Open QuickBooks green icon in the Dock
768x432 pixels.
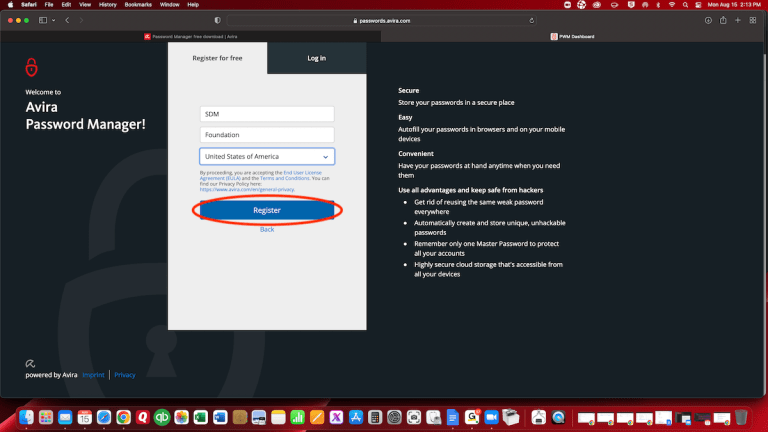[x=162, y=417]
